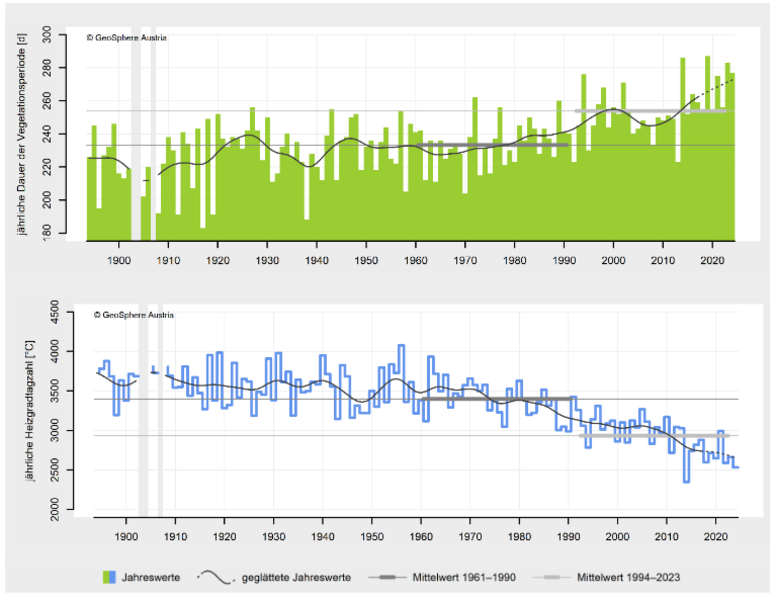Click the 300 value on upper y-axis
Screen dimensions: 774x600
coord(71,35)
